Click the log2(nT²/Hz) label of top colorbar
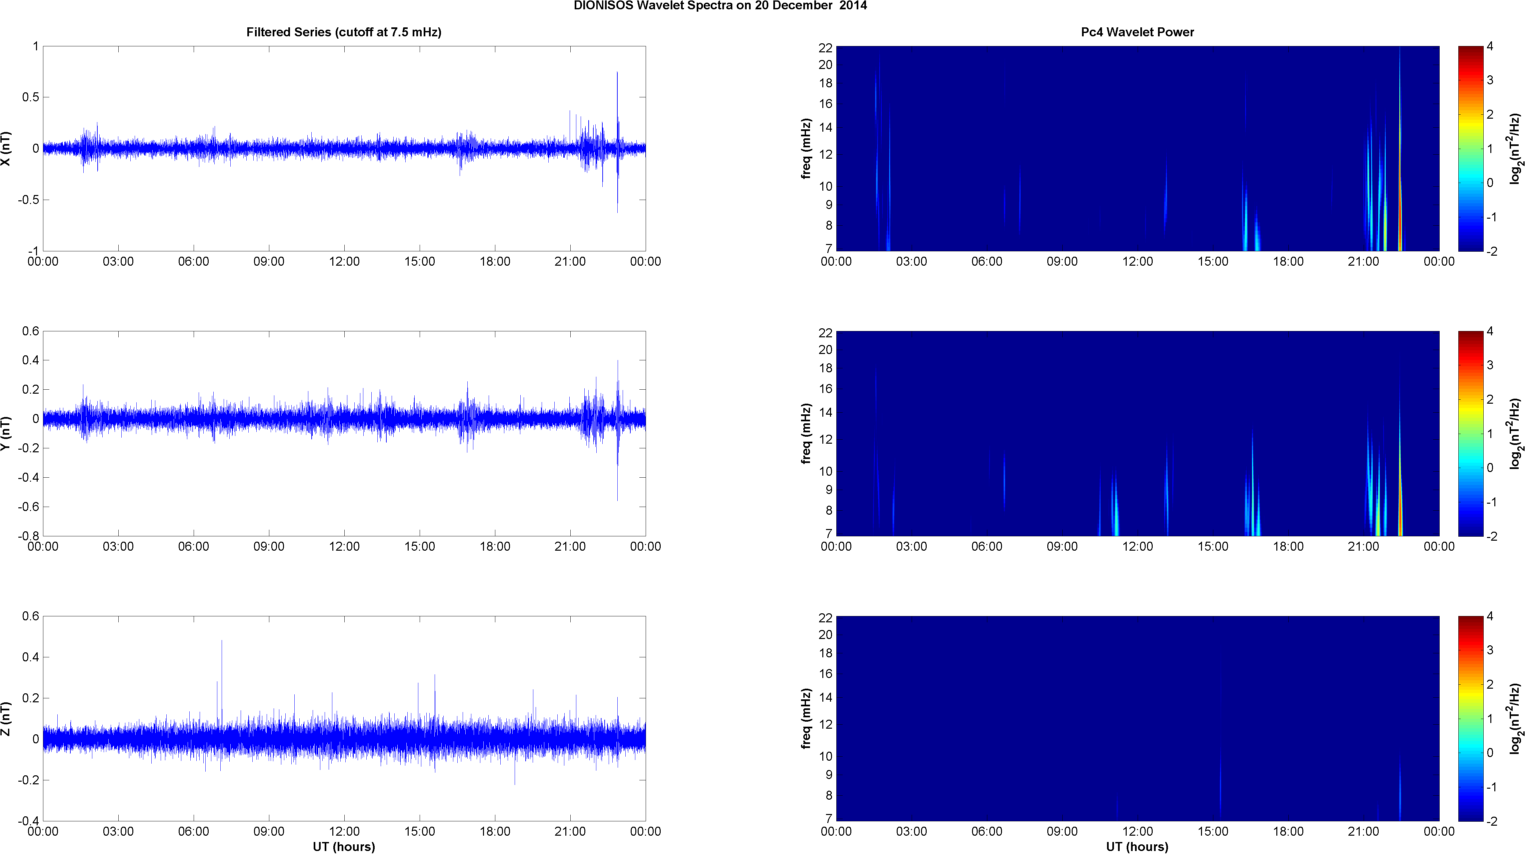This screenshot has width=1525, height=854. [x=1516, y=148]
